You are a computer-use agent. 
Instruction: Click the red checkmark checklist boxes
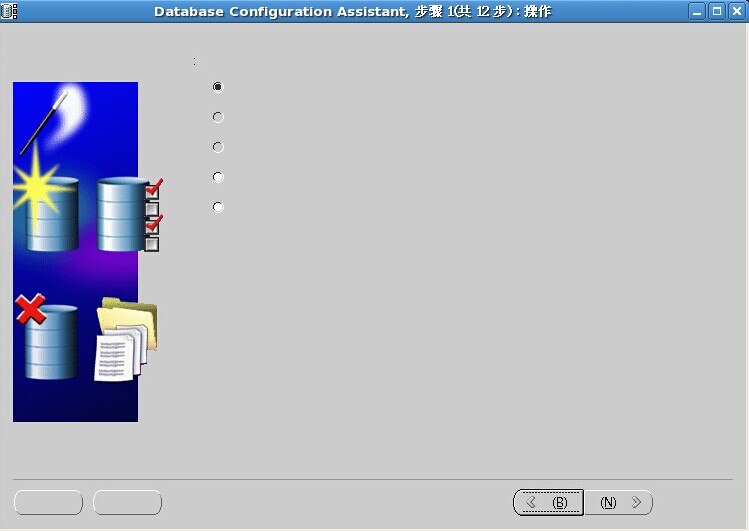pos(152,215)
